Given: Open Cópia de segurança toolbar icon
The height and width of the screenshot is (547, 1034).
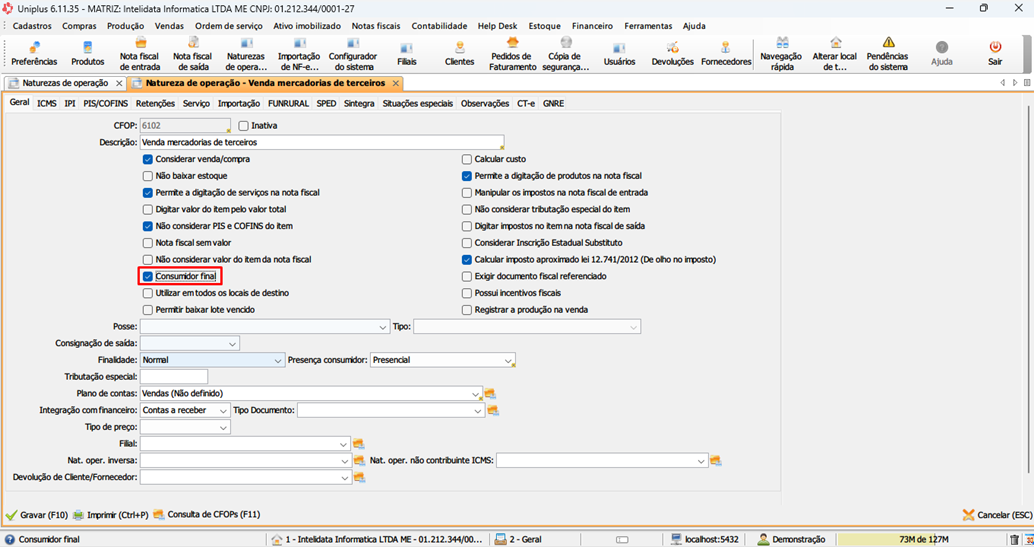Looking at the screenshot, I should [x=565, y=54].
